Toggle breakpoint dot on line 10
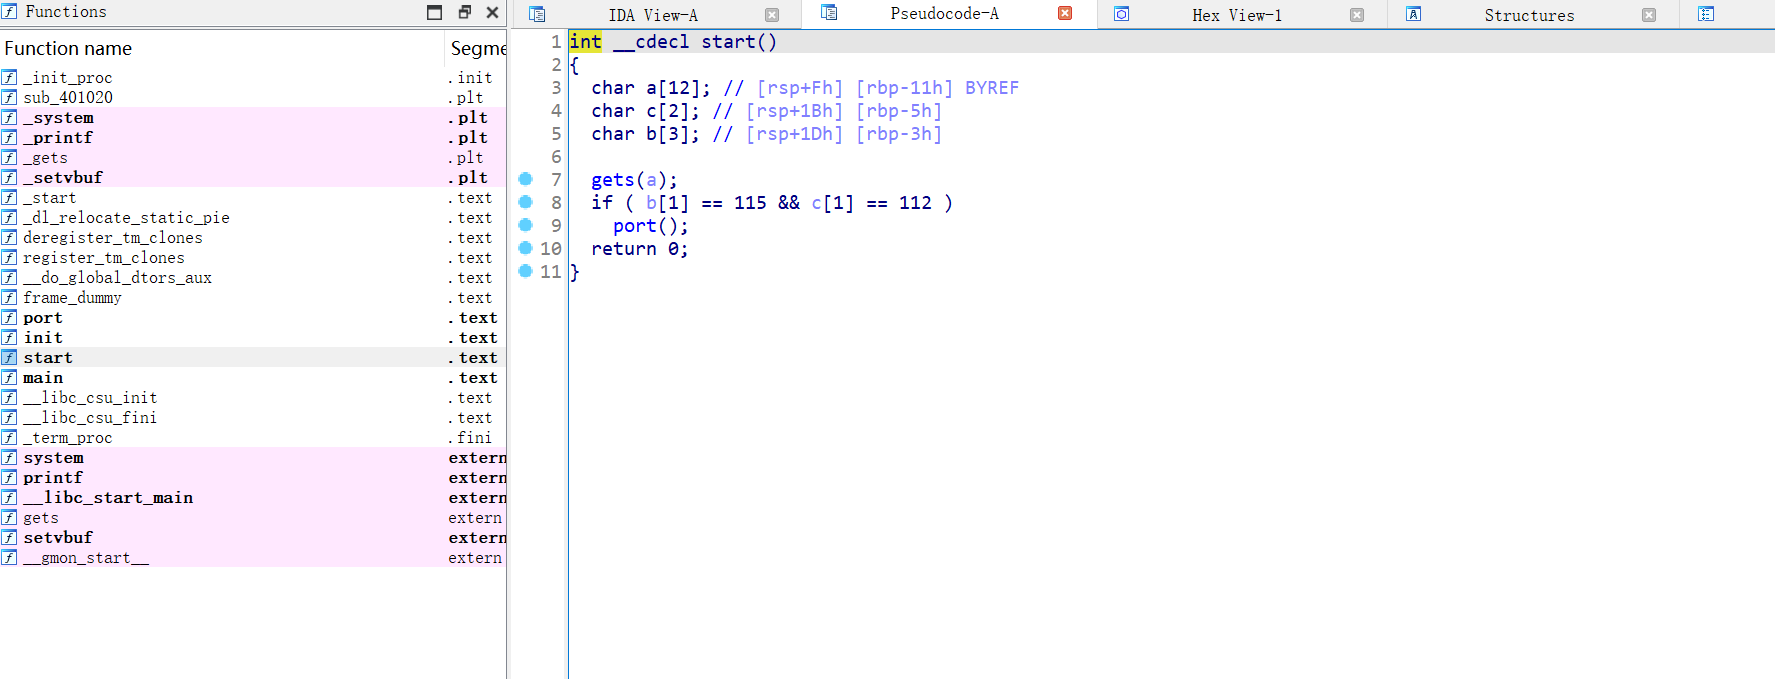The image size is (1775, 679). coord(525,248)
